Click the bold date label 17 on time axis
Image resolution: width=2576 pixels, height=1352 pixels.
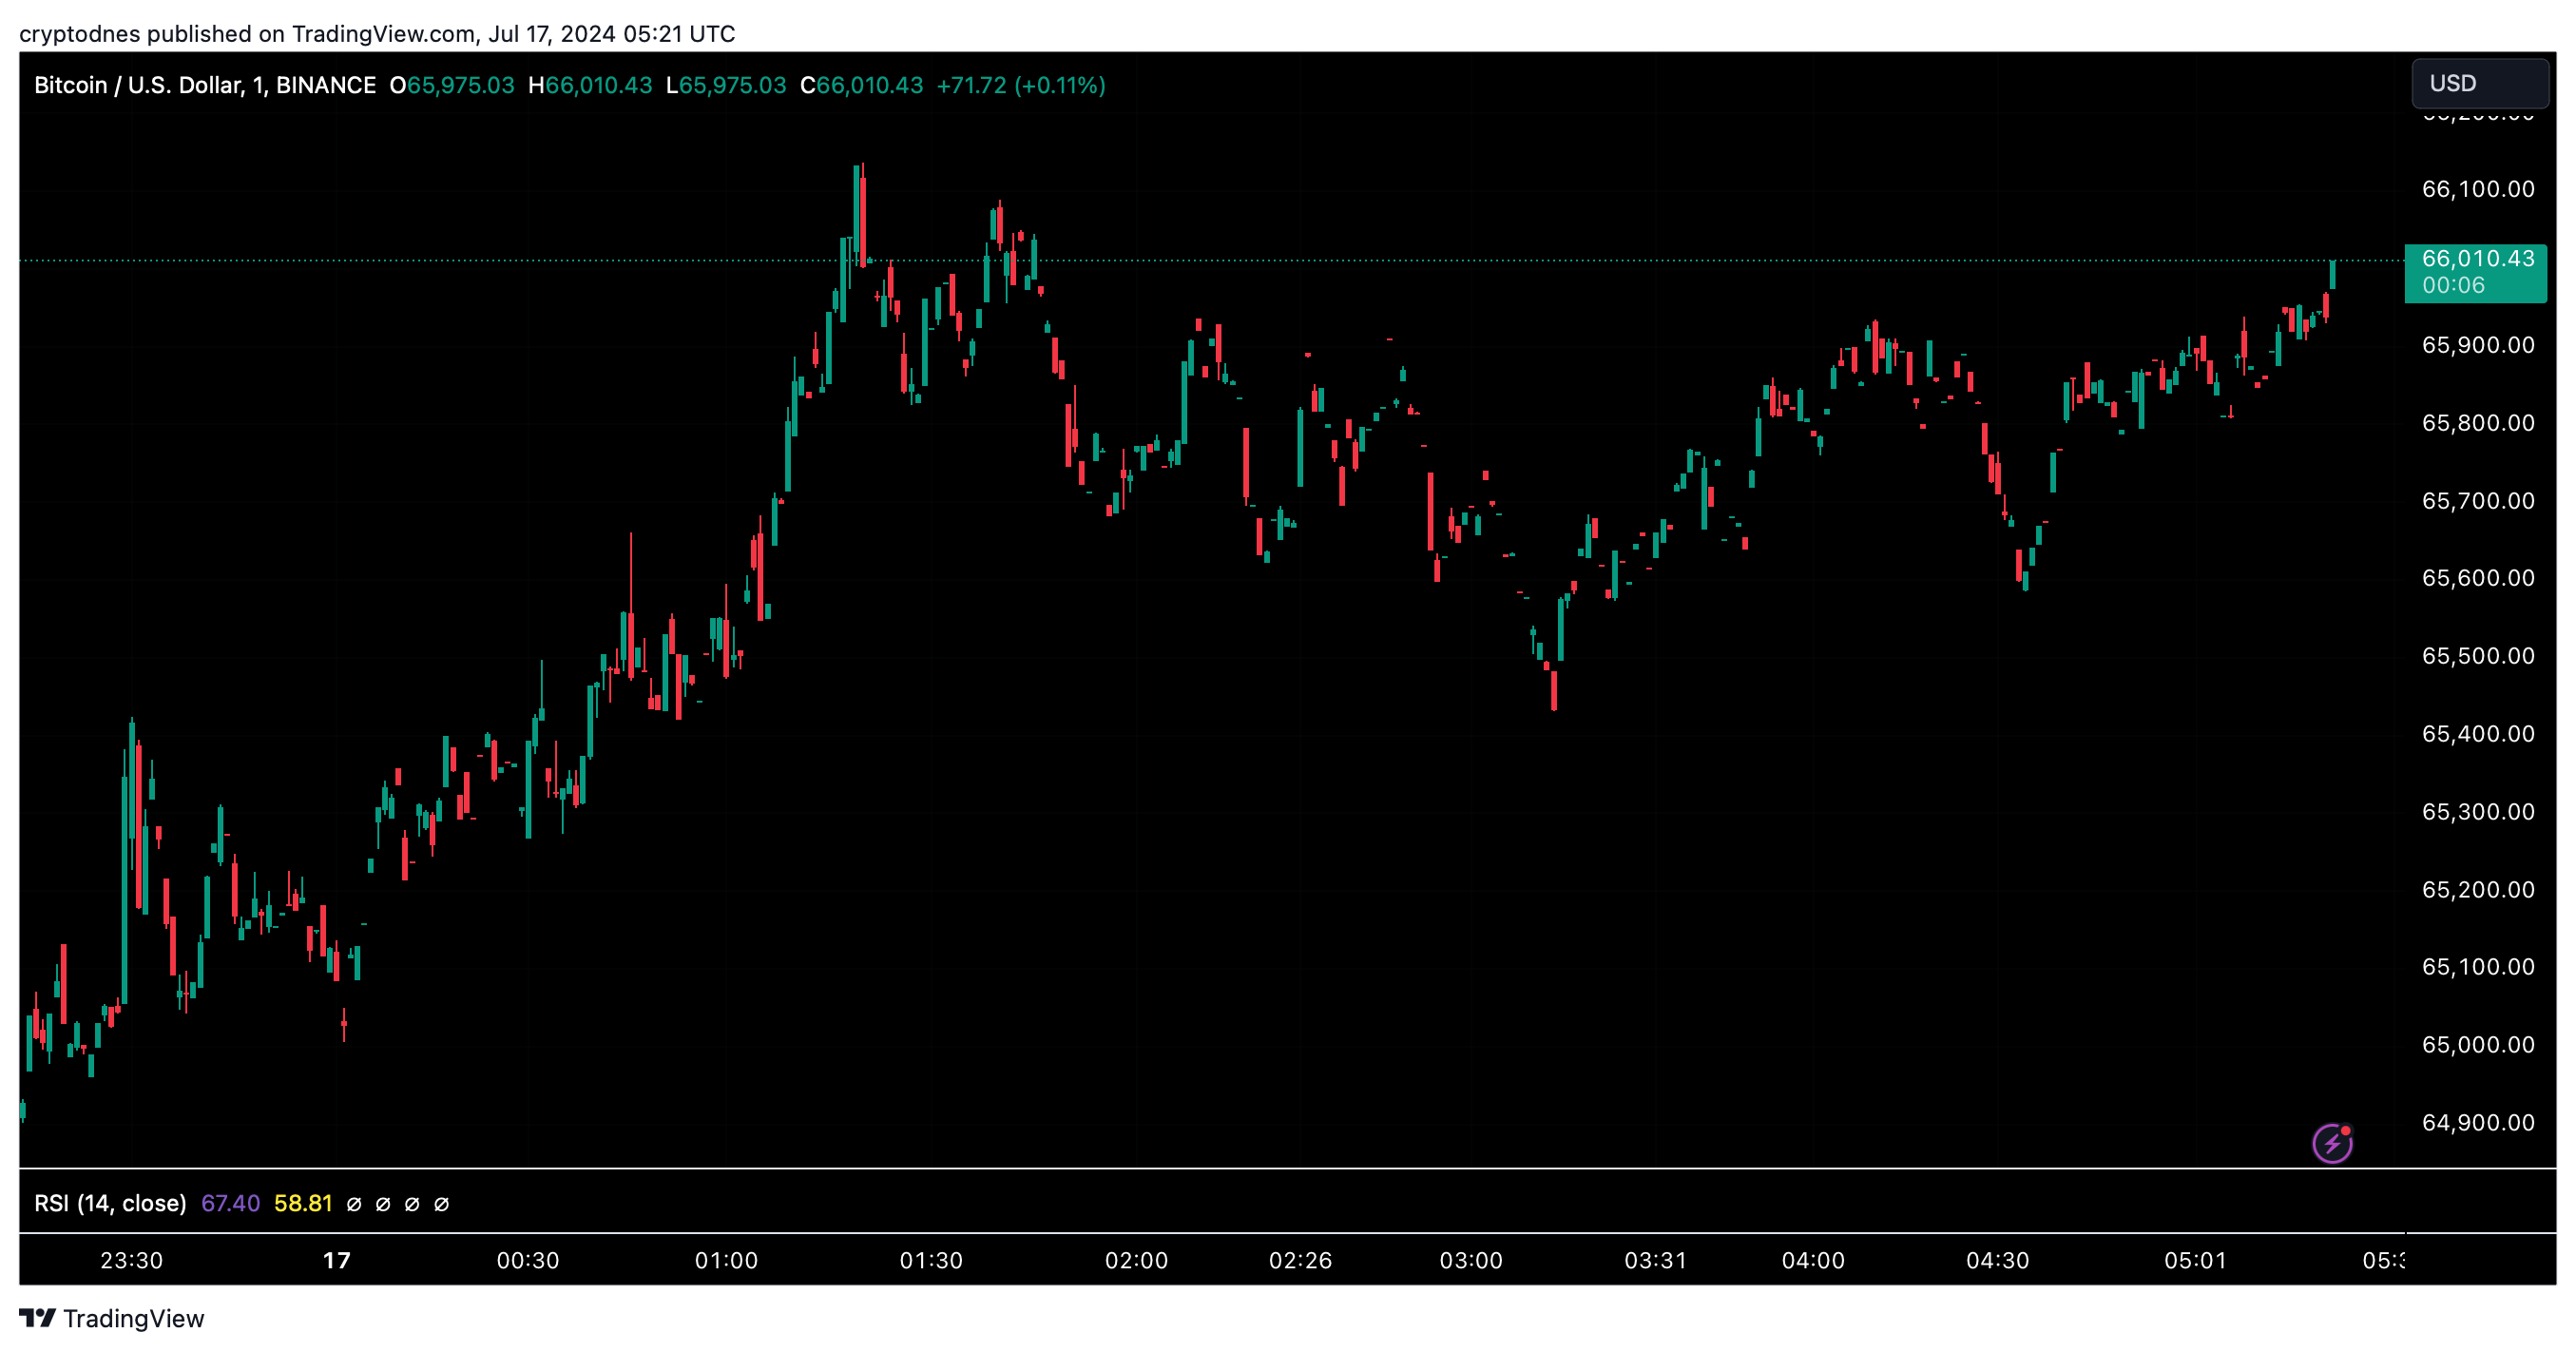(x=337, y=1260)
